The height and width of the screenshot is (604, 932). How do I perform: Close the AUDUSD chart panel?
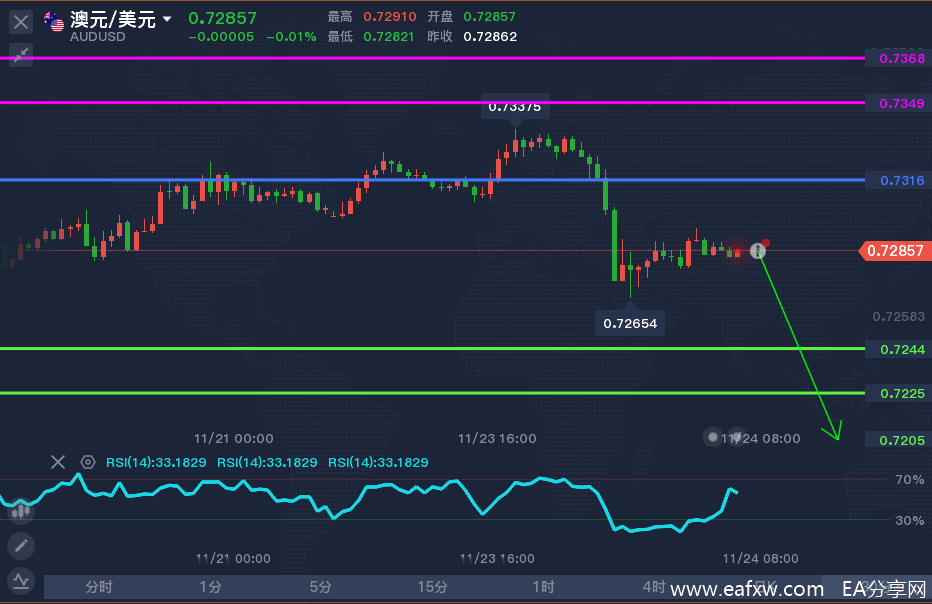(x=21, y=20)
